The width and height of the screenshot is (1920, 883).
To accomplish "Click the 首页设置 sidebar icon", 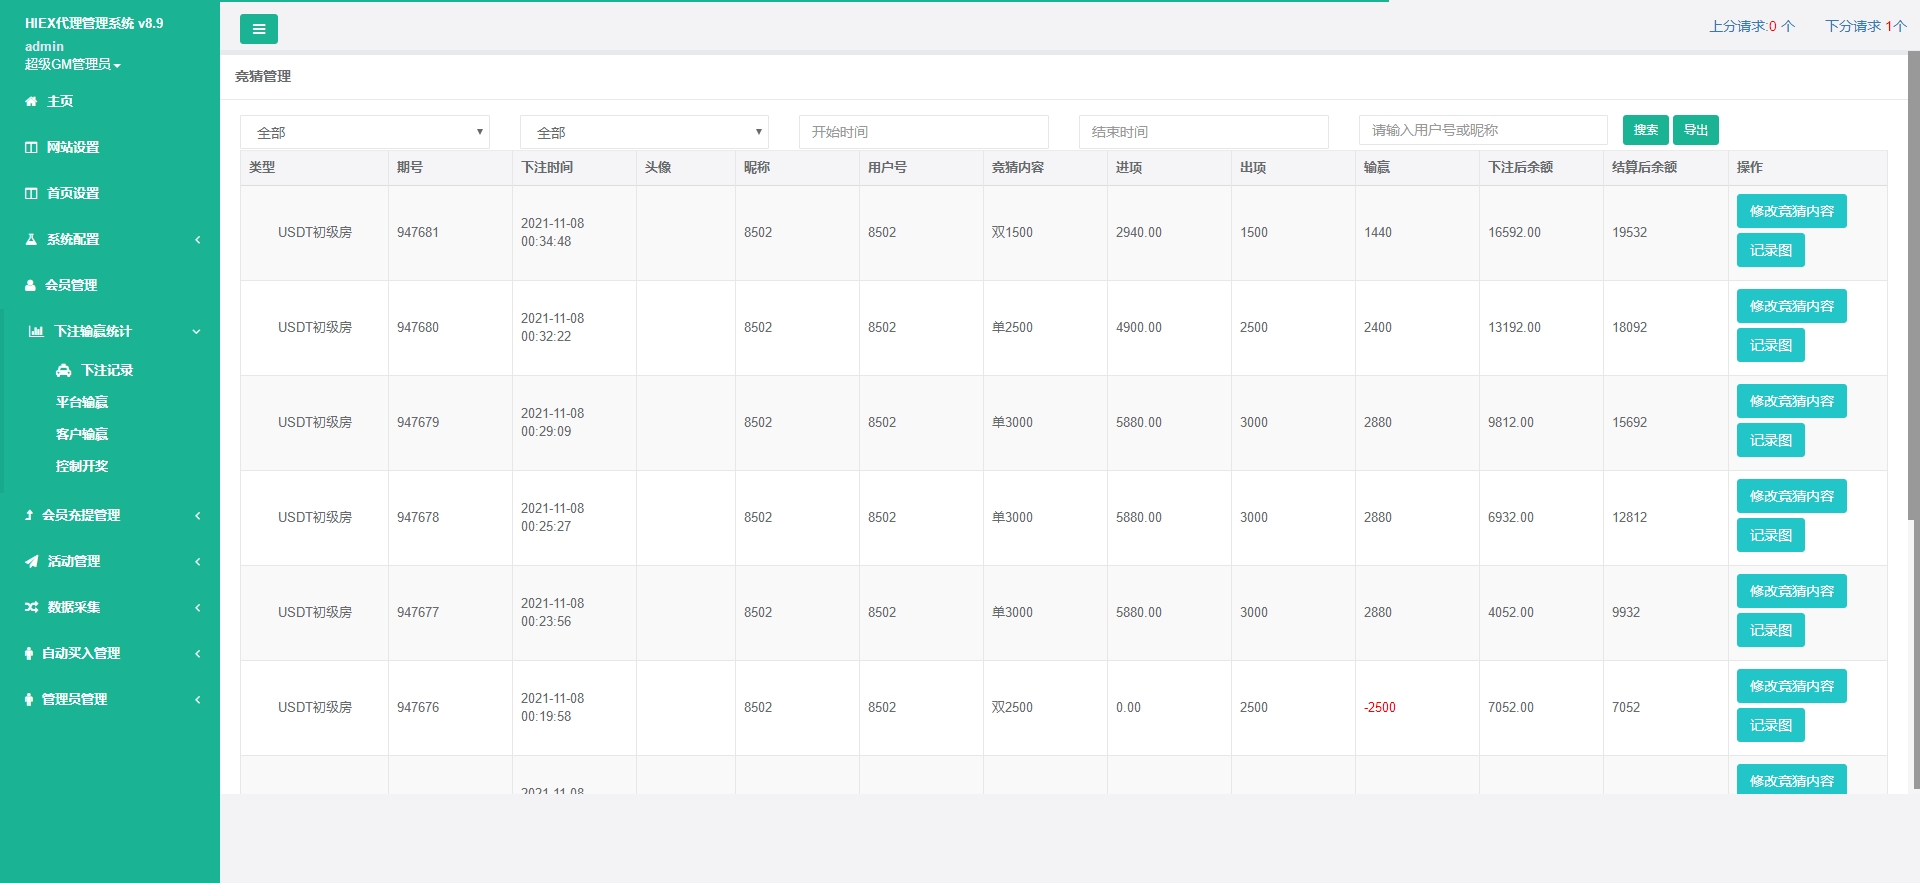I will 31,193.
